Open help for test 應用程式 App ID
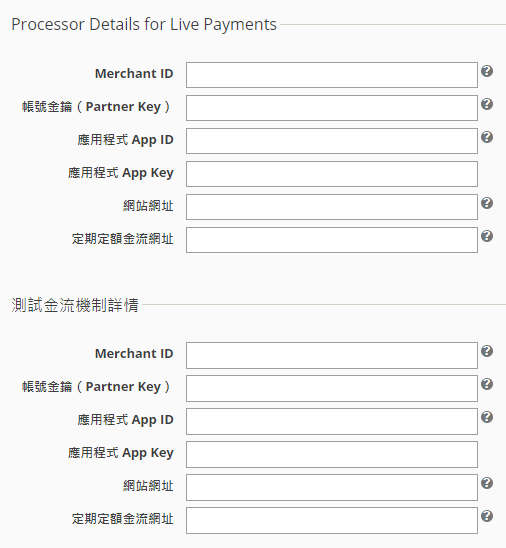Viewport: 506px width, 548px height. (x=487, y=417)
